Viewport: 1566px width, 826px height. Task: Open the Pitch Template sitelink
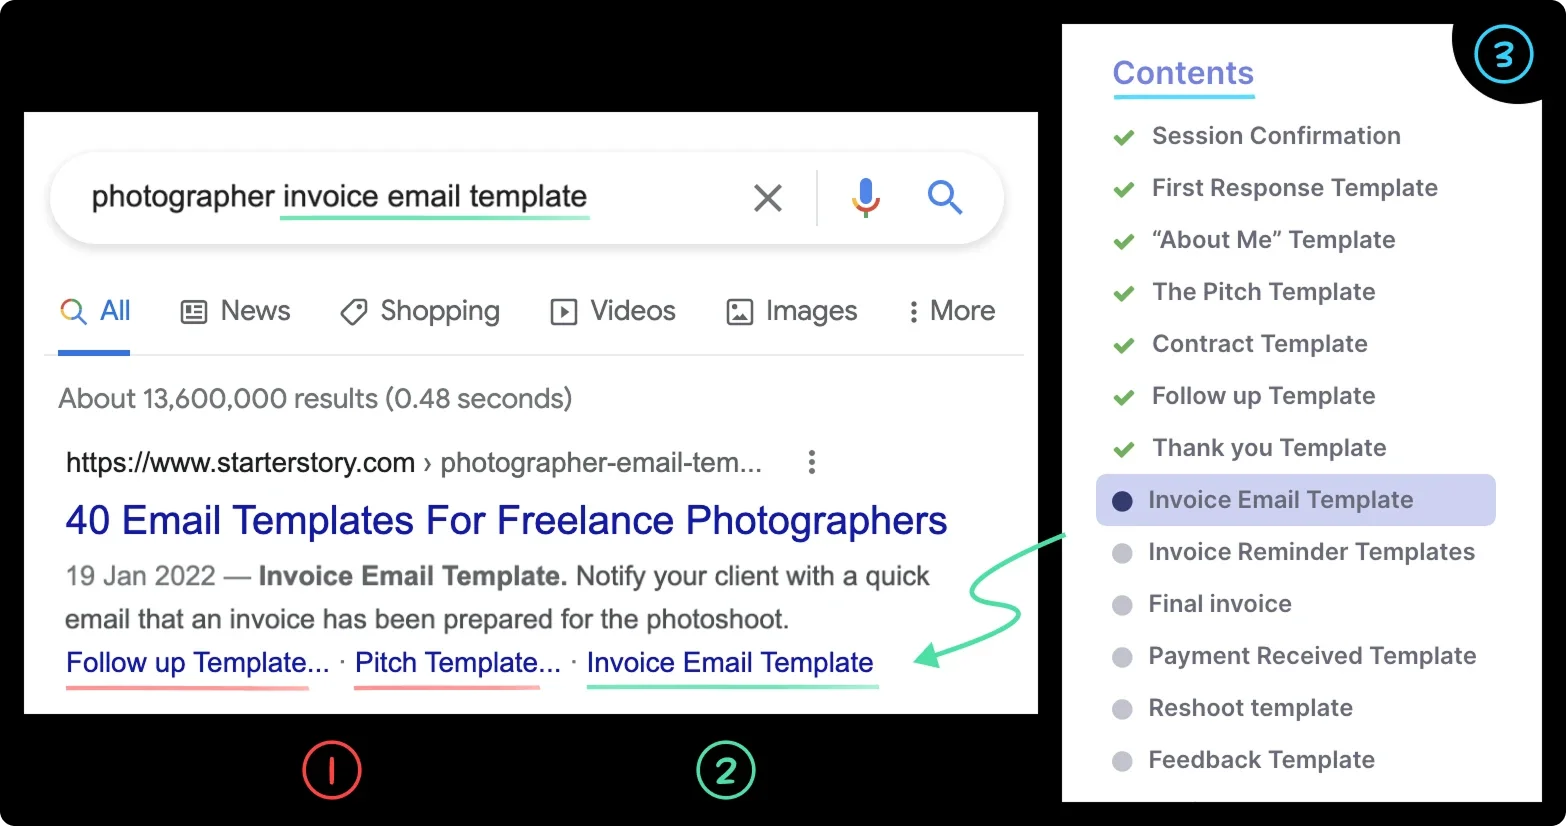pos(457,662)
